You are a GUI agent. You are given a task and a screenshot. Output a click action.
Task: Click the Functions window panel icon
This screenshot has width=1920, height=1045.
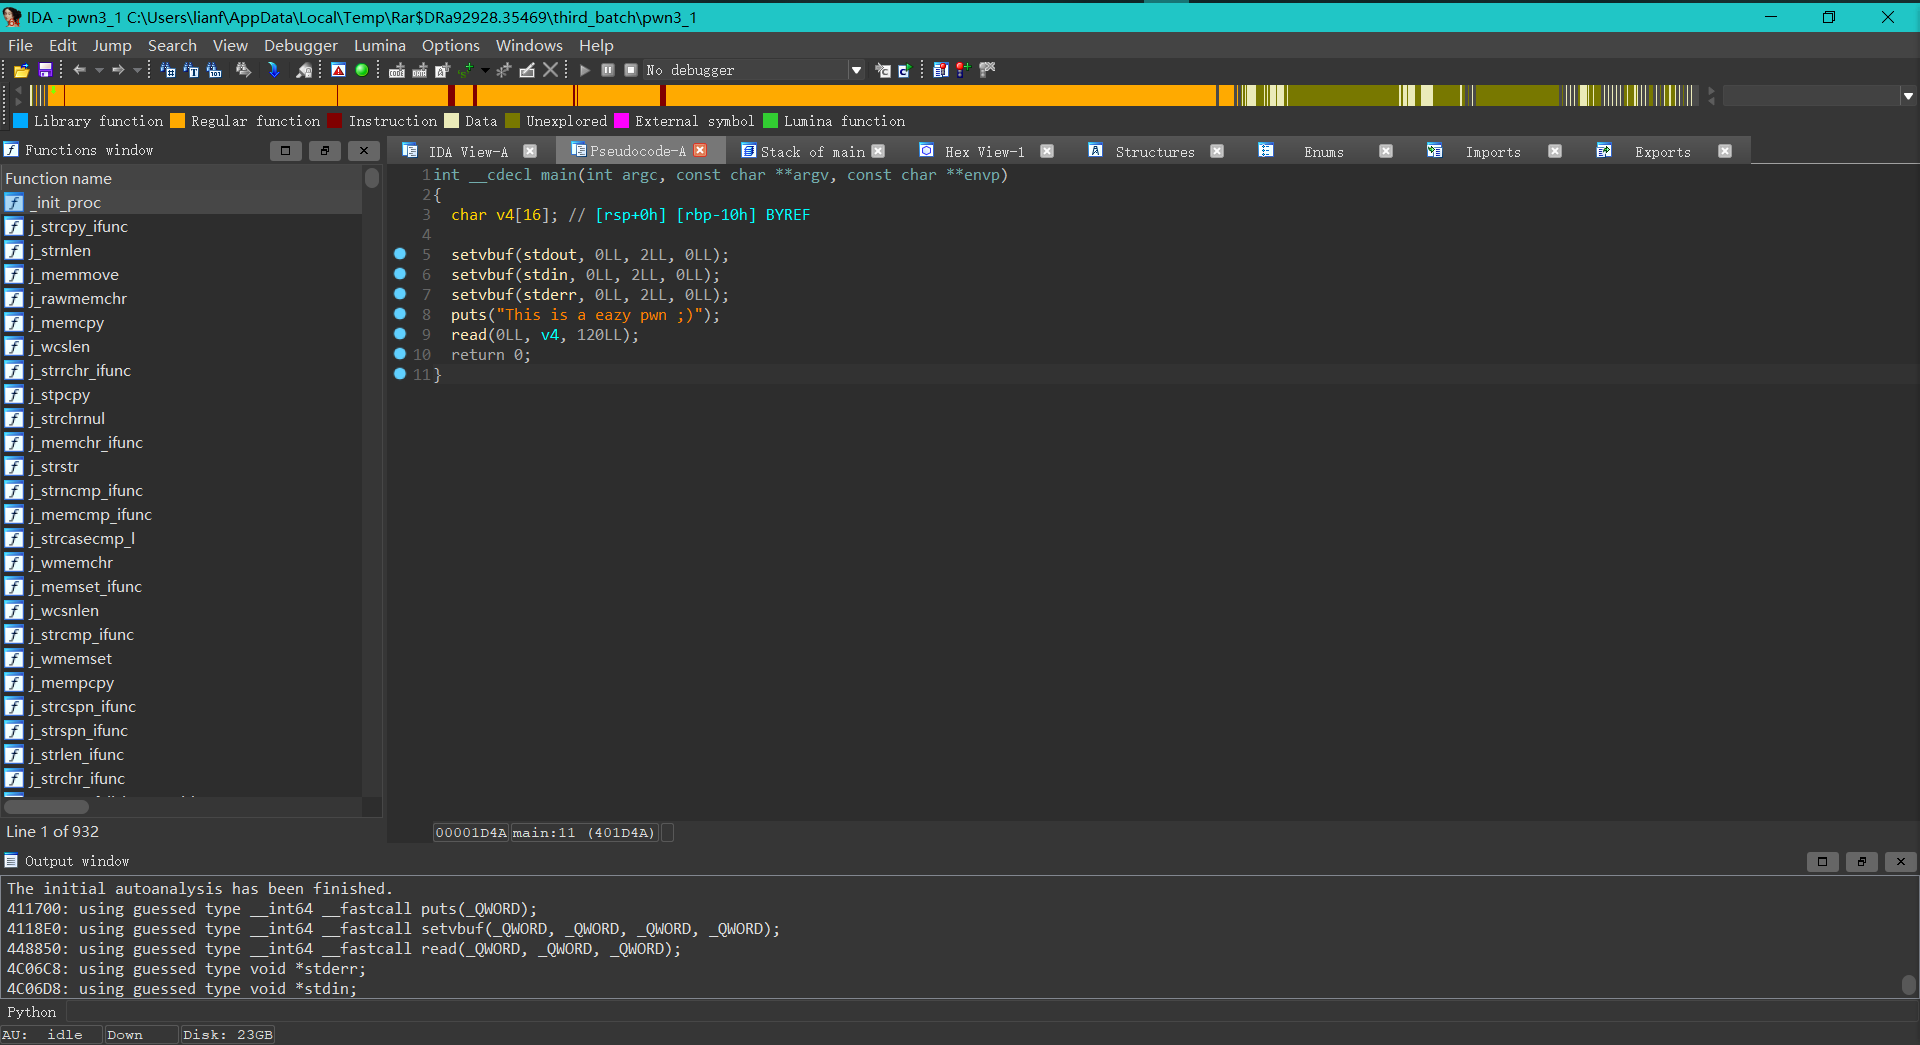pyautogui.click(x=11, y=150)
